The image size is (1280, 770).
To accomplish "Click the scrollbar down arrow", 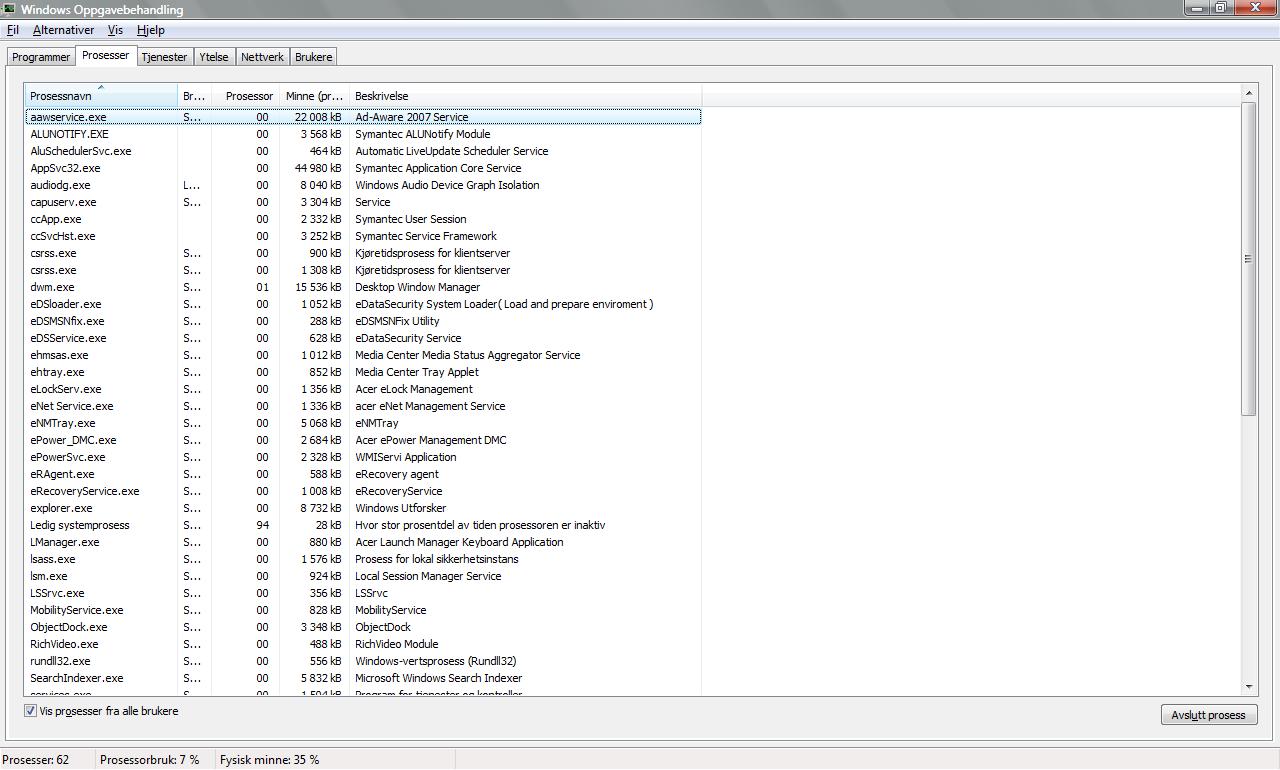I will click(x=1248, y=687).
